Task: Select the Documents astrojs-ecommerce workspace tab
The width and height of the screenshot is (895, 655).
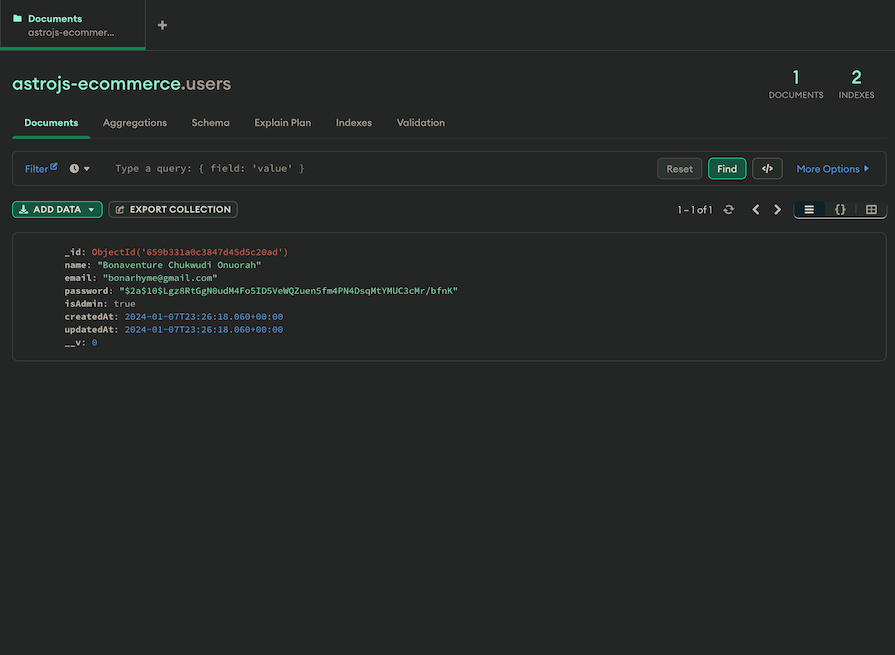Action: pyautogui.click(x=72, y=25)
